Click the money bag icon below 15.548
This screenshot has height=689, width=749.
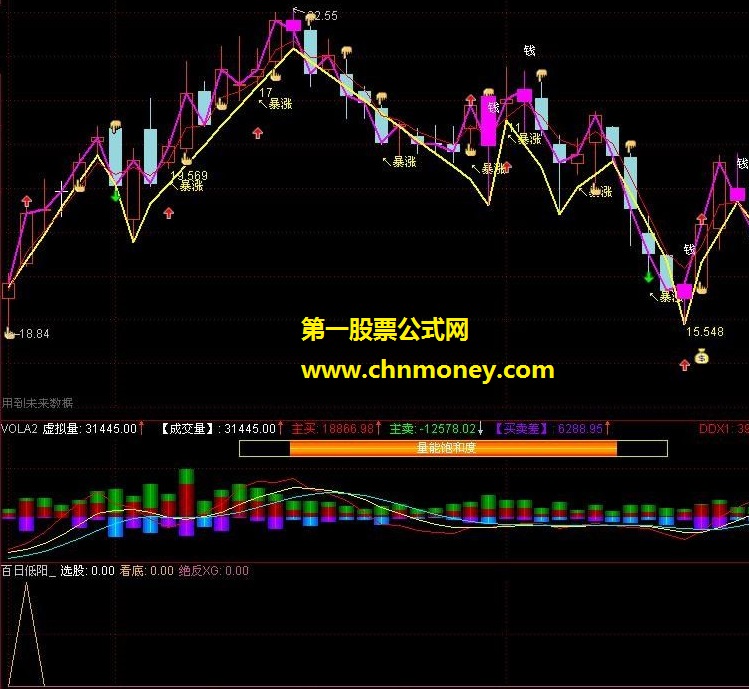click(x=701, y=356)
